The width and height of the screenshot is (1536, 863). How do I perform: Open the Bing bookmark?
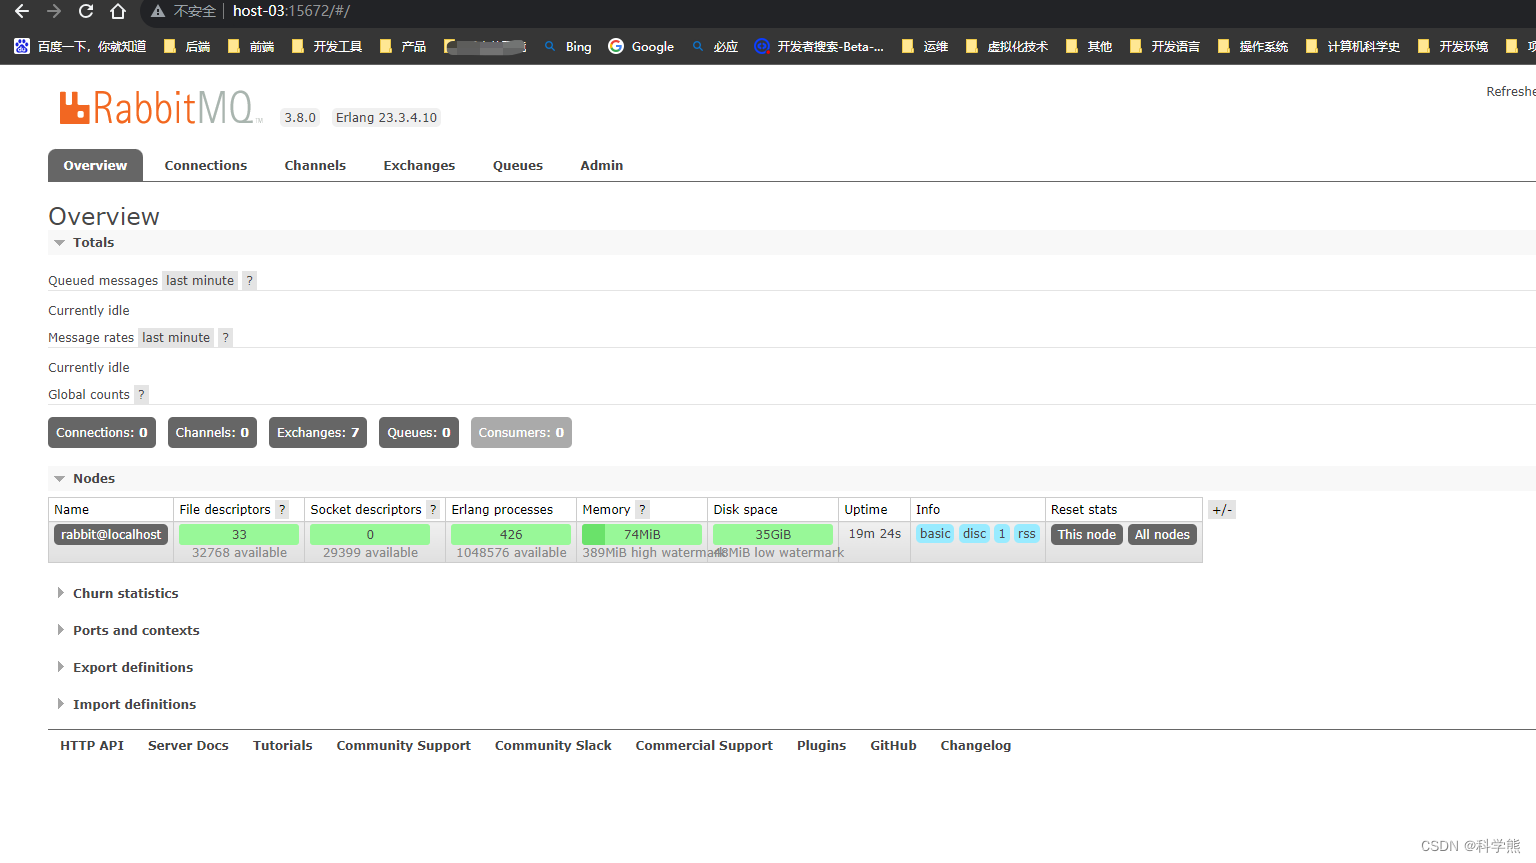pyautogui.click(x=568, y=46)
